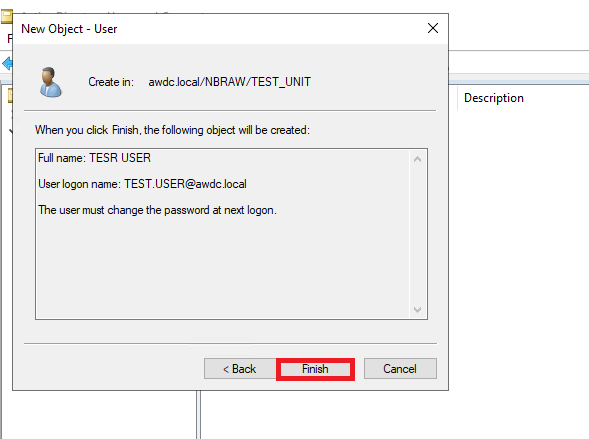Click the password change notice line

coord(157,210)
